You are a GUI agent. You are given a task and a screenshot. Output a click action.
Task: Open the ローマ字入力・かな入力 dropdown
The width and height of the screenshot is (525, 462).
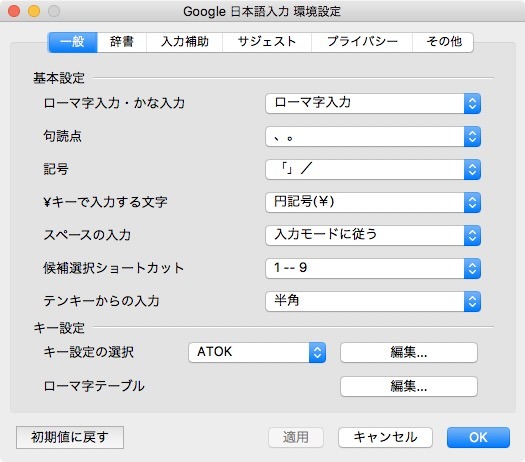click(373, 103)
